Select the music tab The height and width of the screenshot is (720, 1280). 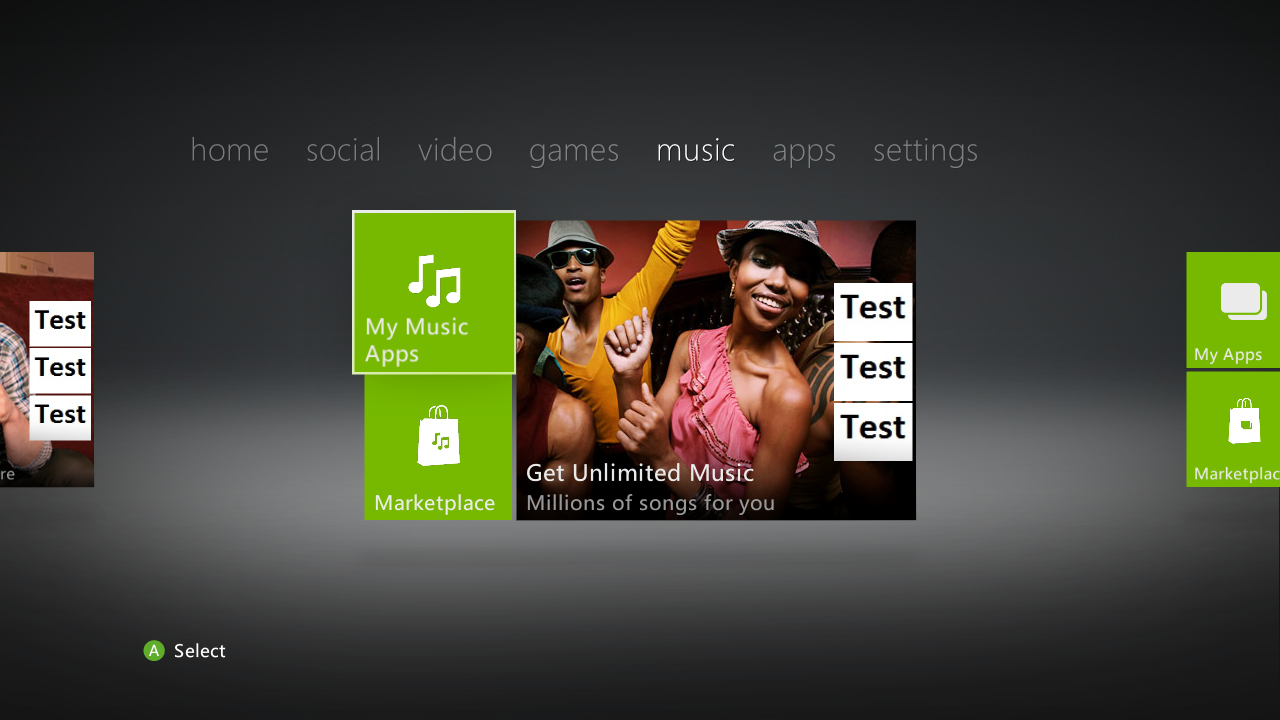click(x=695, y=150)
